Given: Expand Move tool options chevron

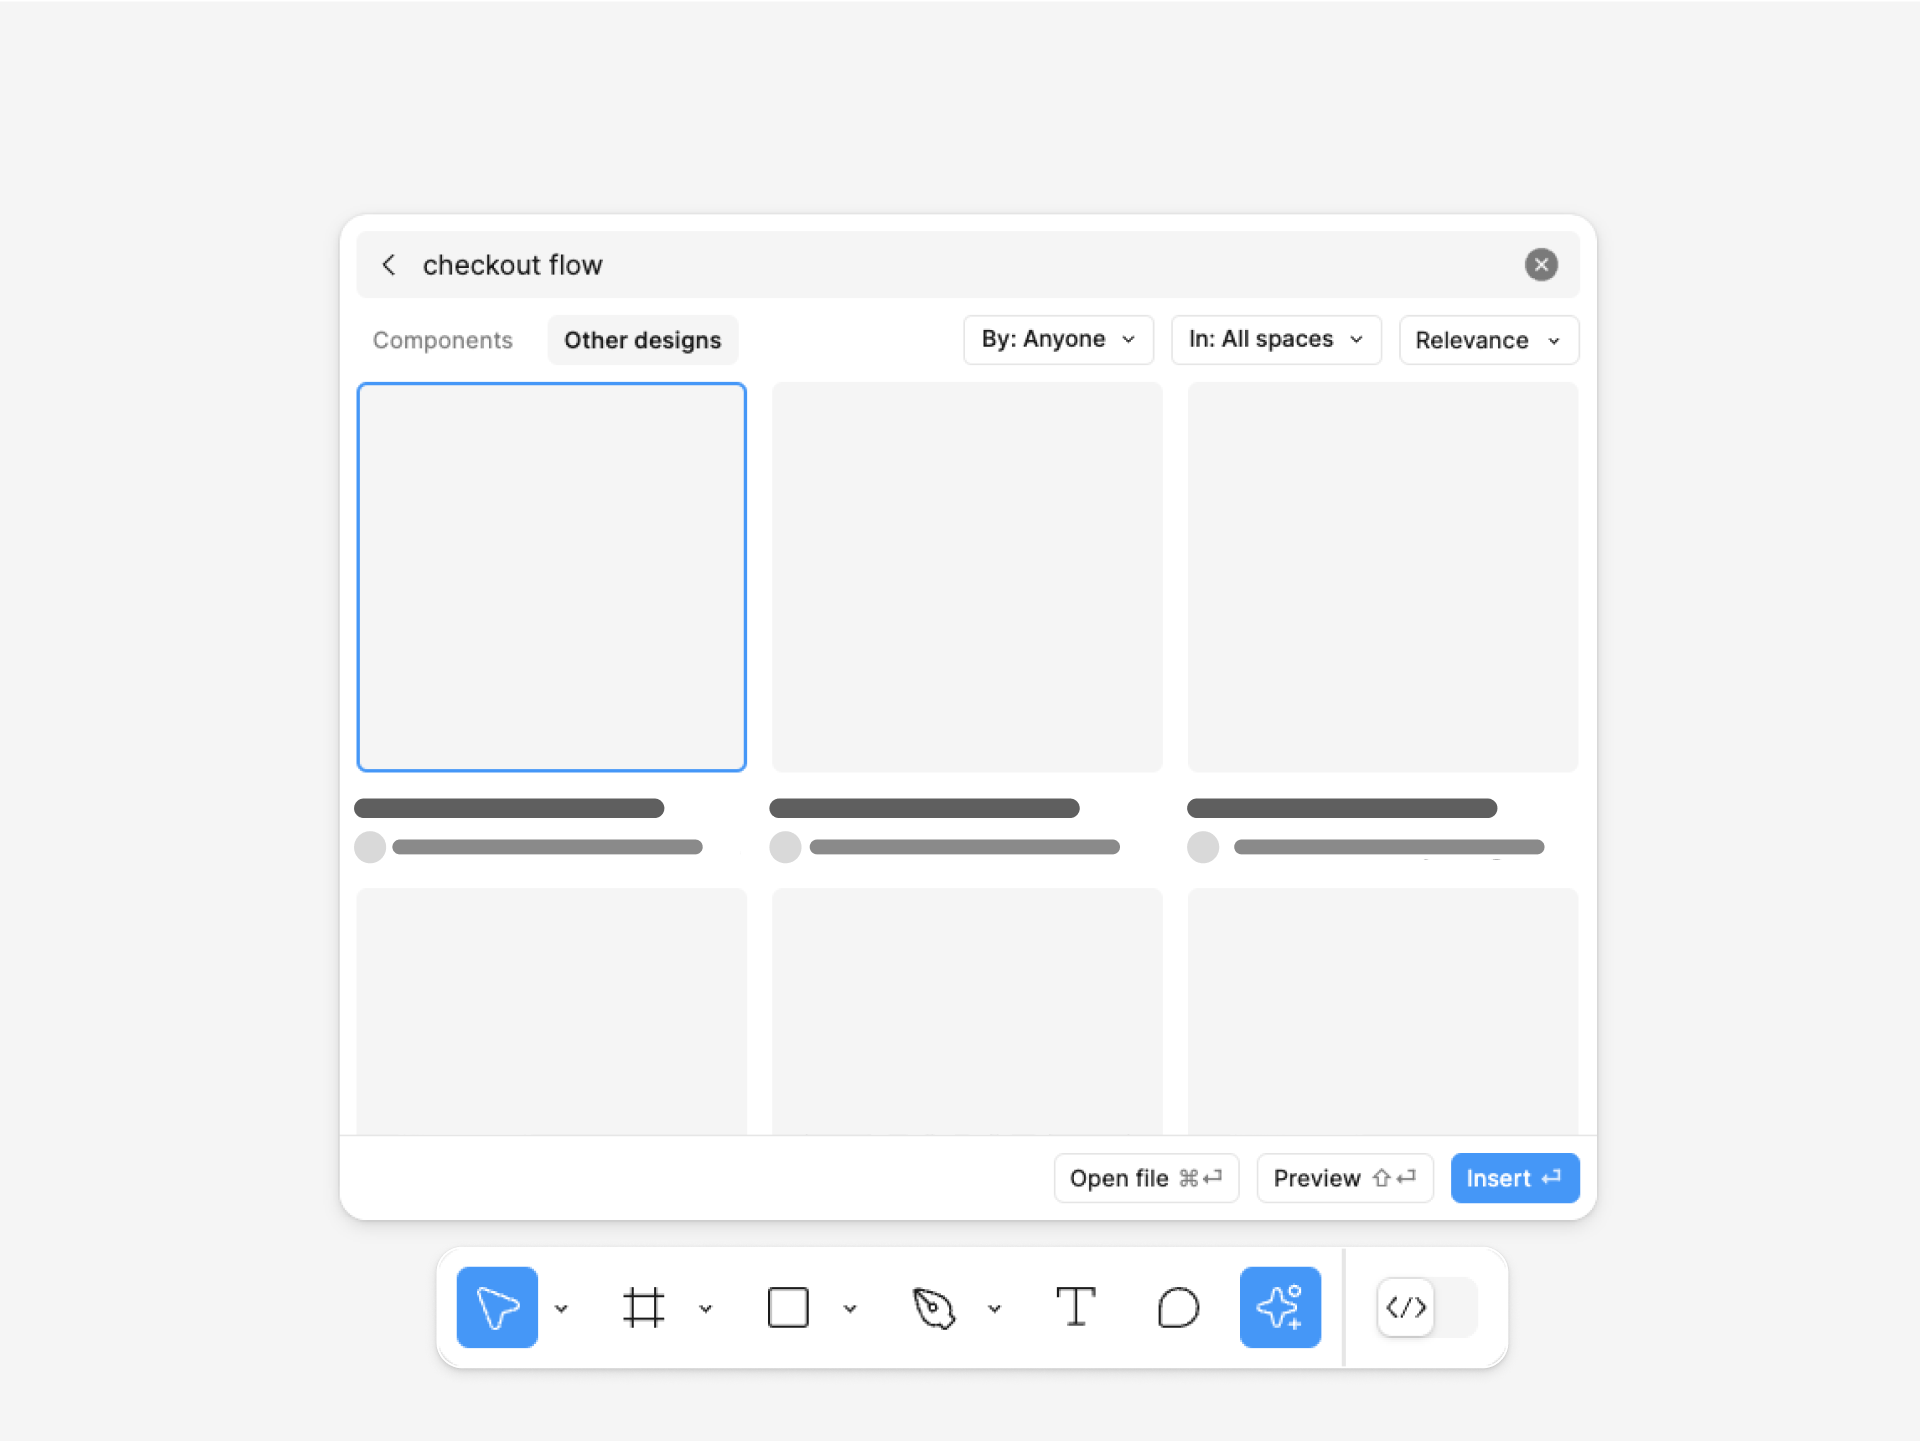Looking at the screenshot, I should (x=561, y=1308).
